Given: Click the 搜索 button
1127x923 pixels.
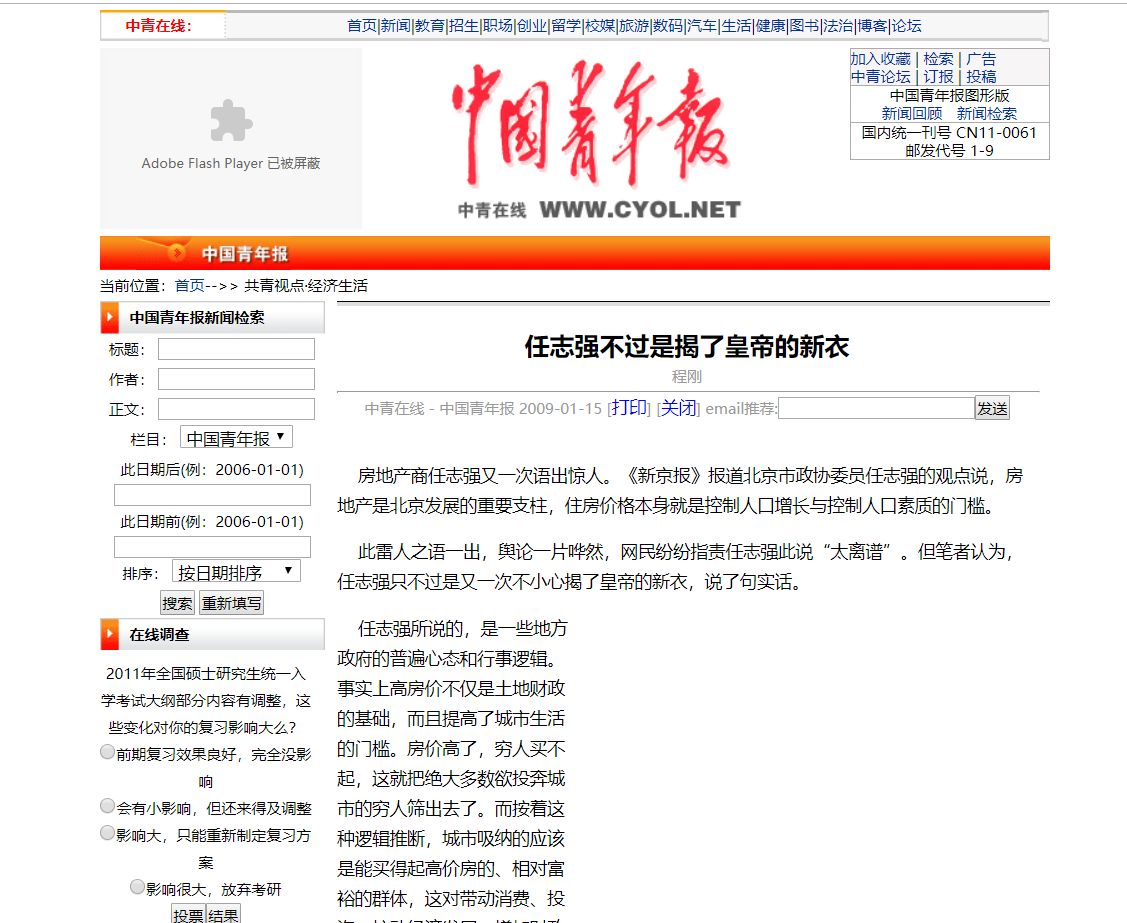Looking at the screenshot, I should 177,602.
